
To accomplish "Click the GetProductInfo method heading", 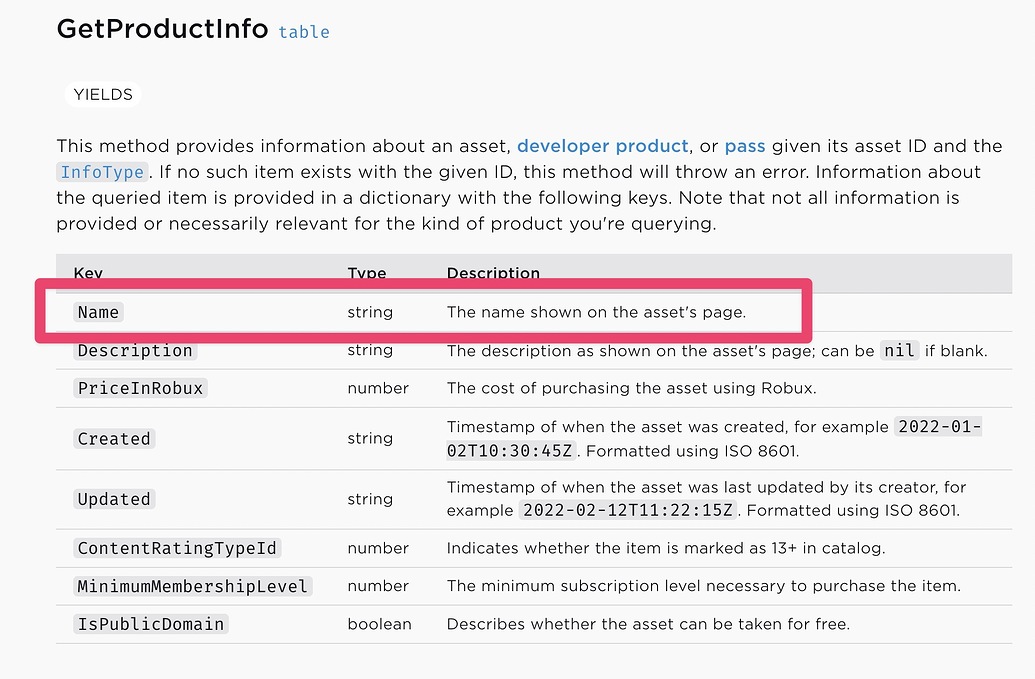I will click(x=162, y=29).
